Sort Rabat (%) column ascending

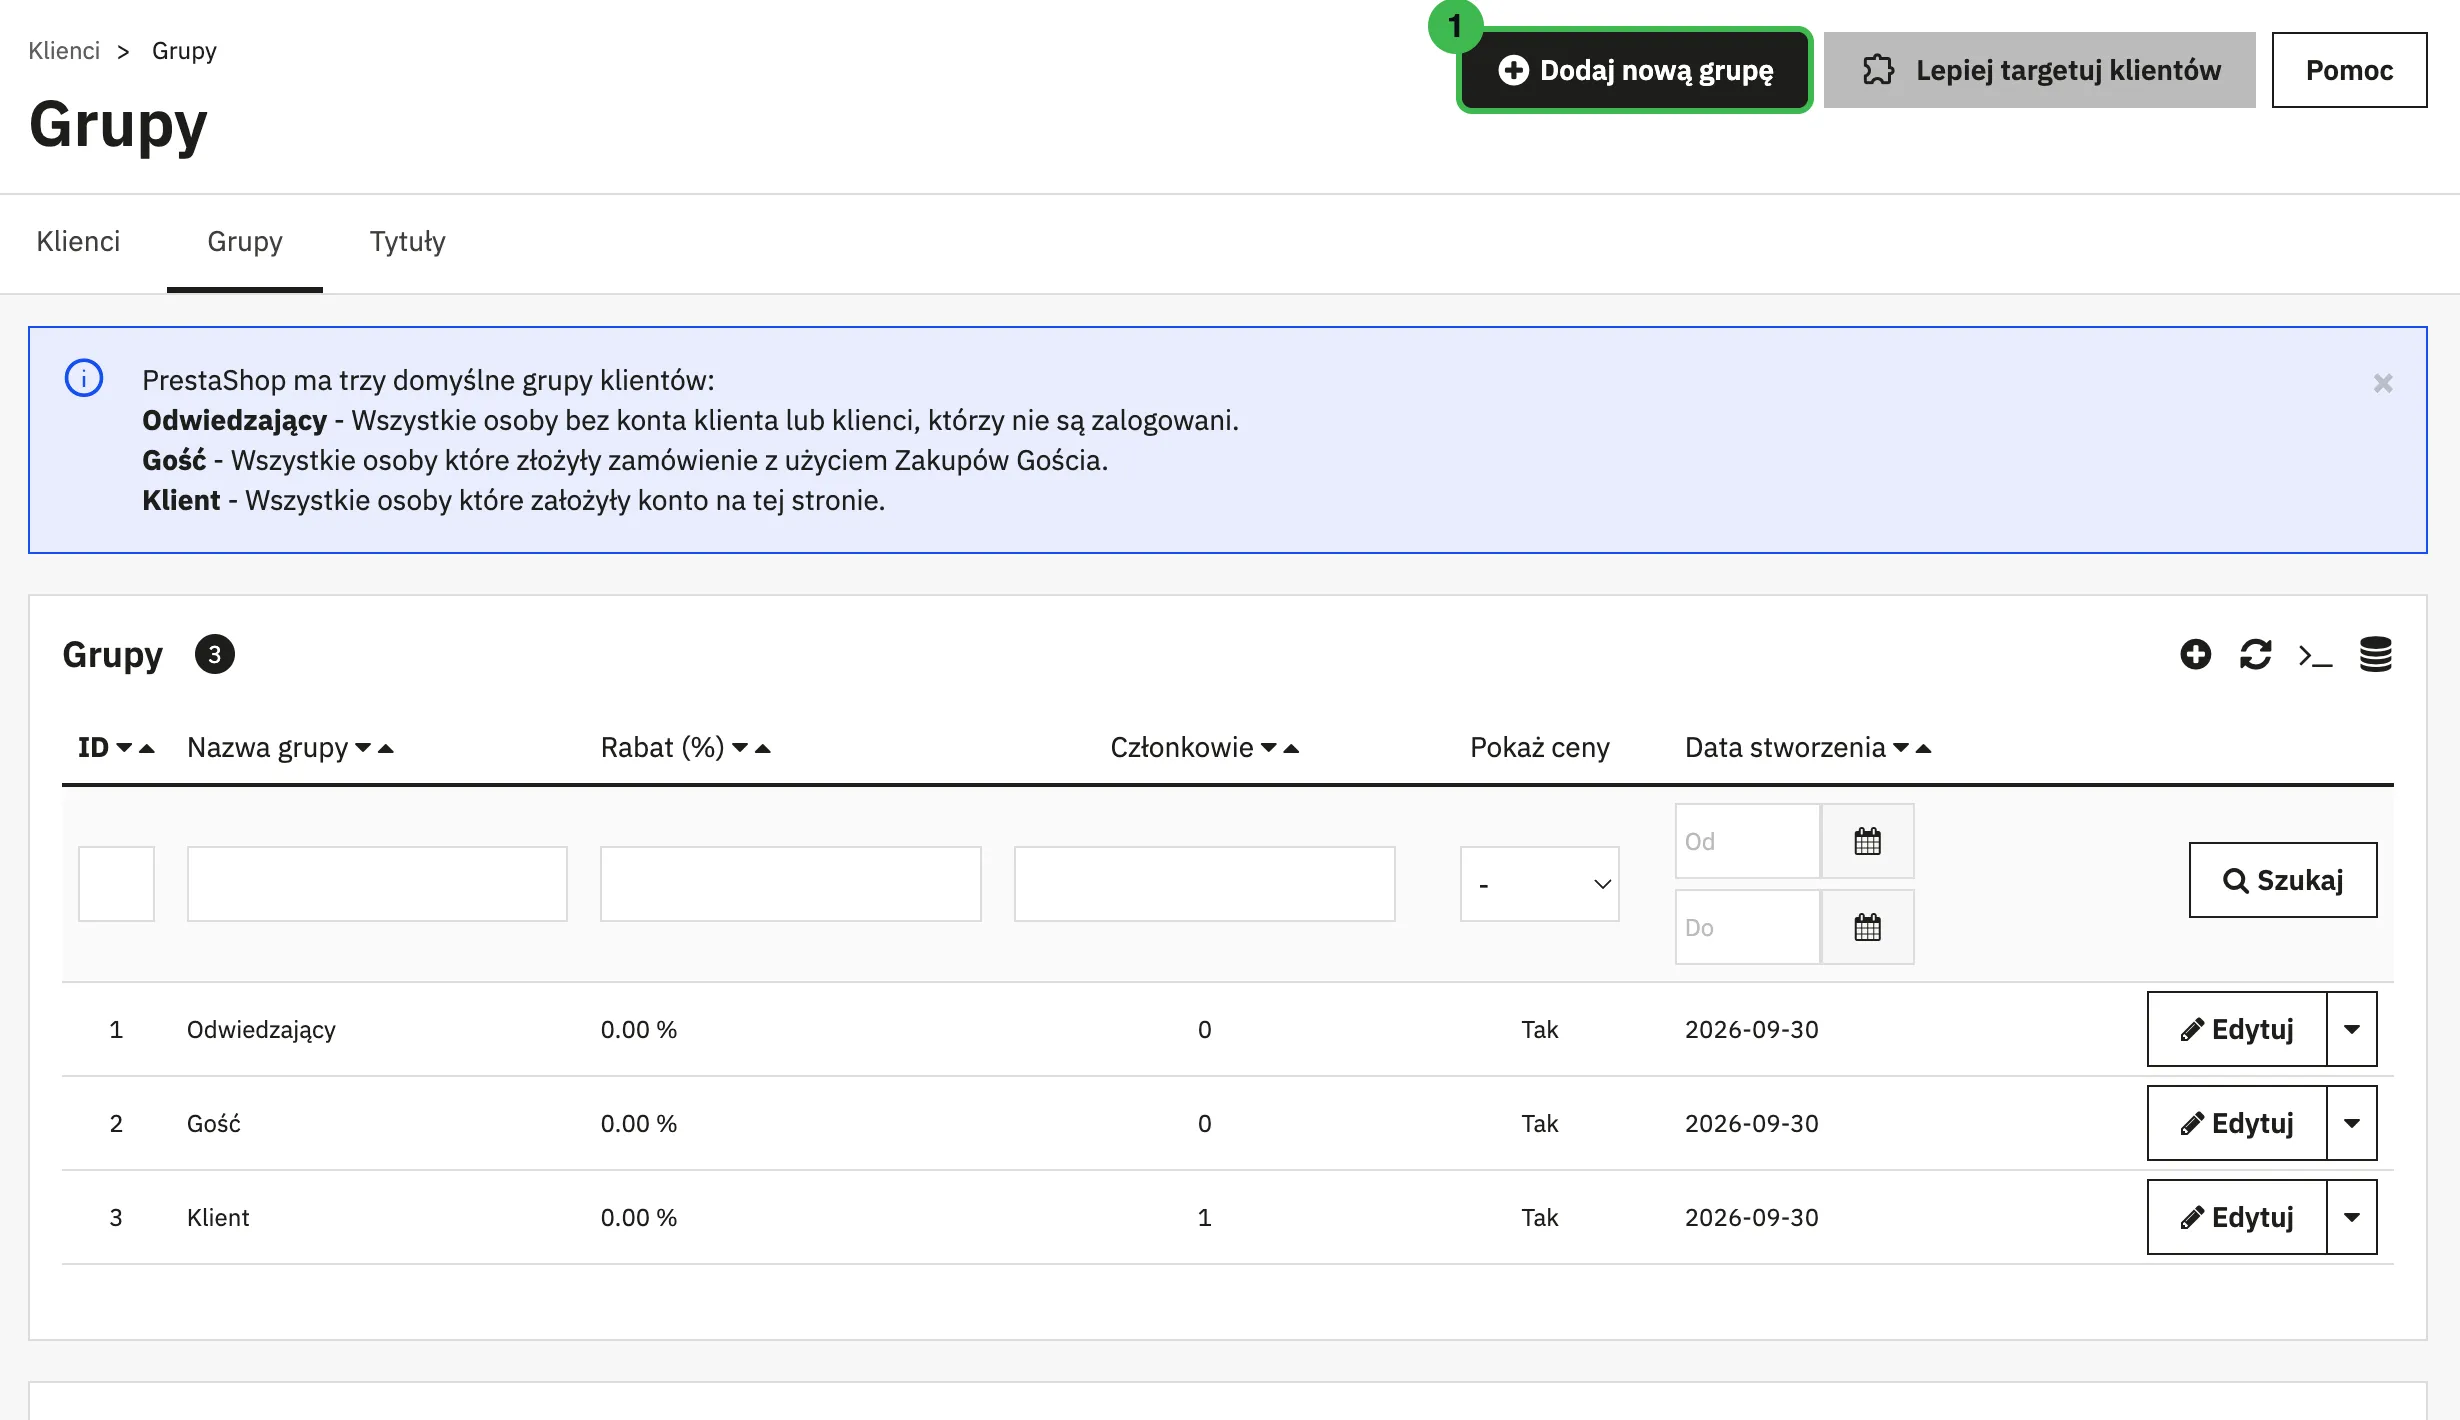(763, 748)
